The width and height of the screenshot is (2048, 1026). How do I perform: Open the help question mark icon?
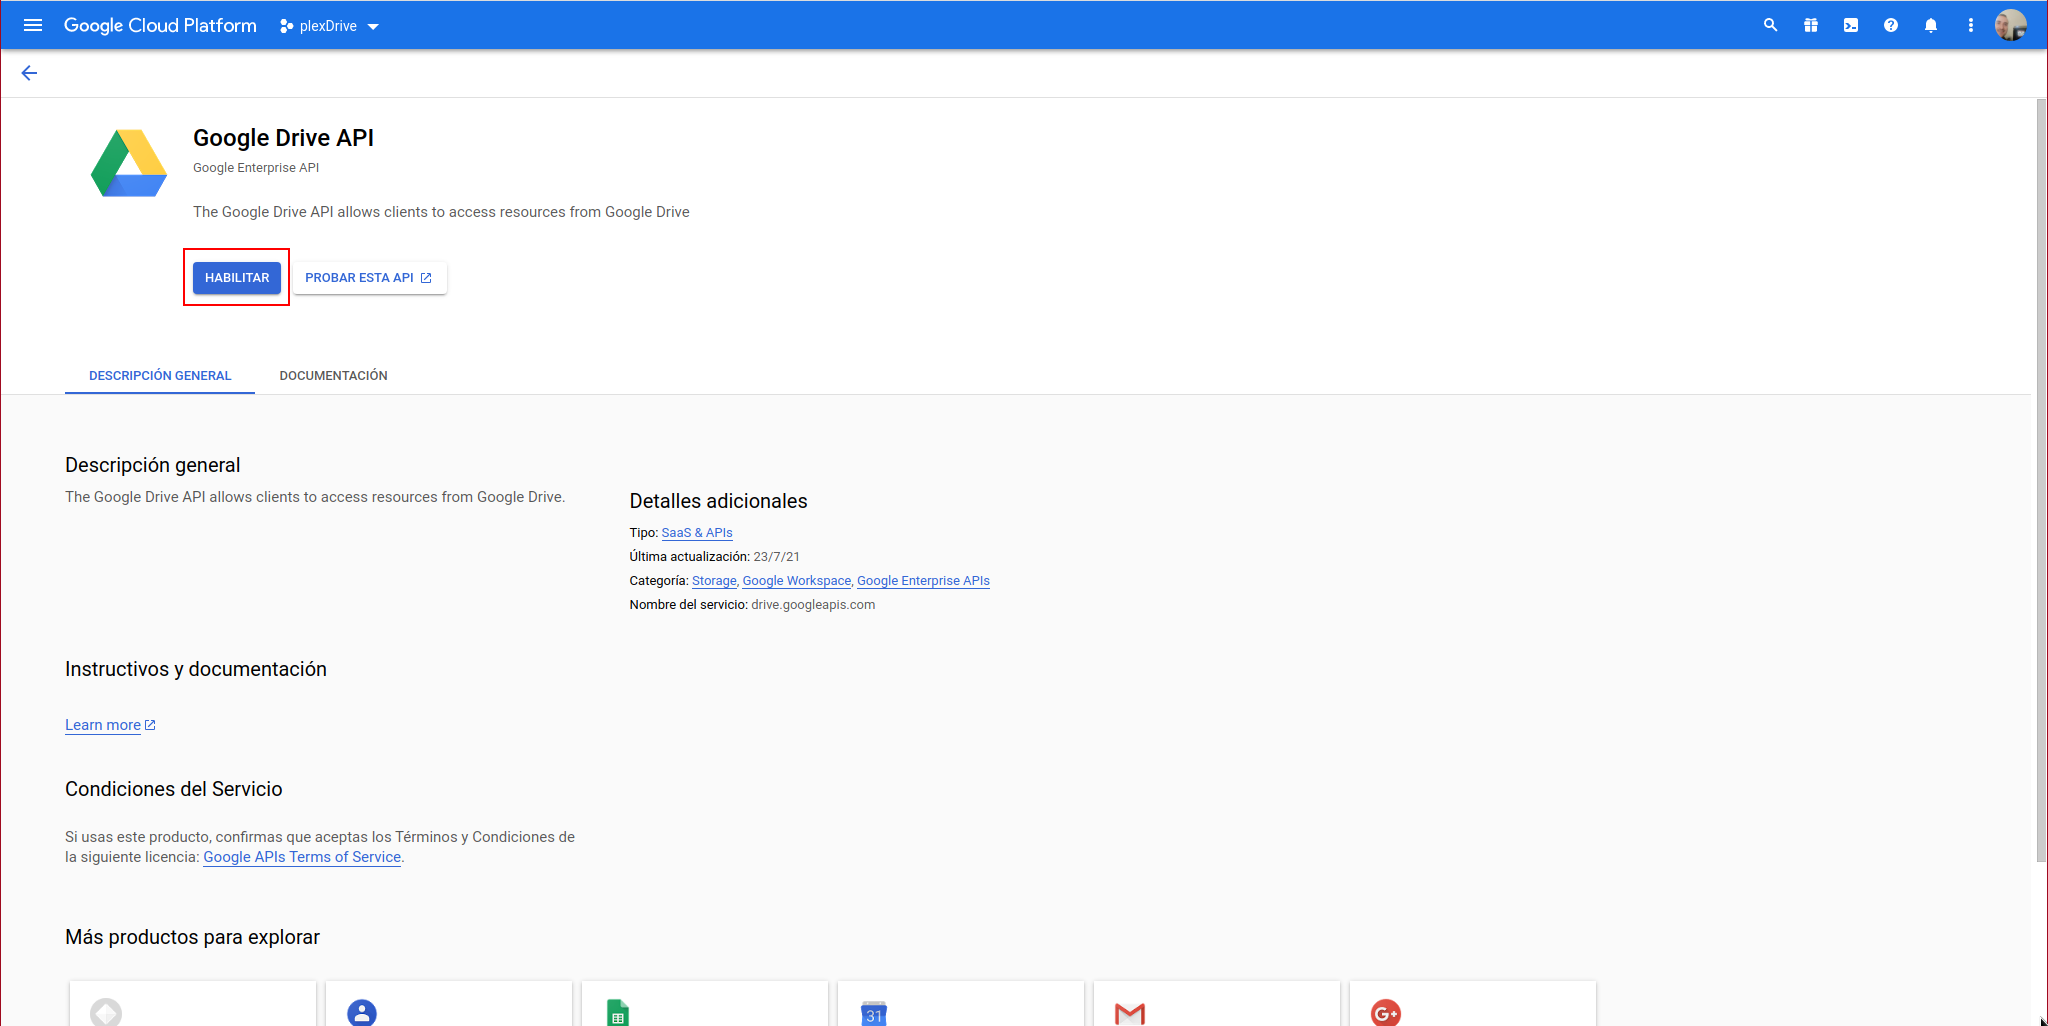(1890, 25)
